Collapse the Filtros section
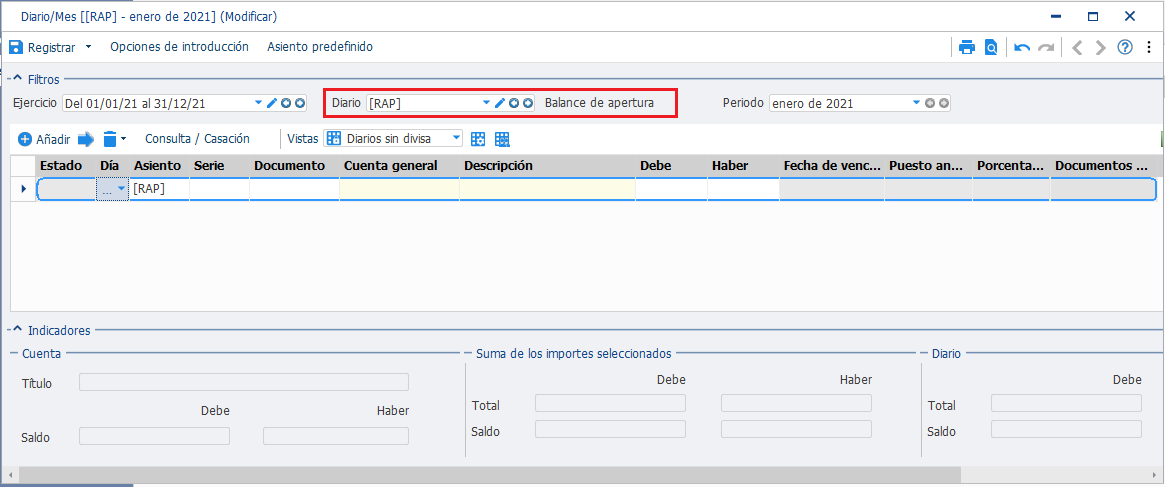This screenshot has width=1165, height=487. pyautogui.click(x=18, y=79)
